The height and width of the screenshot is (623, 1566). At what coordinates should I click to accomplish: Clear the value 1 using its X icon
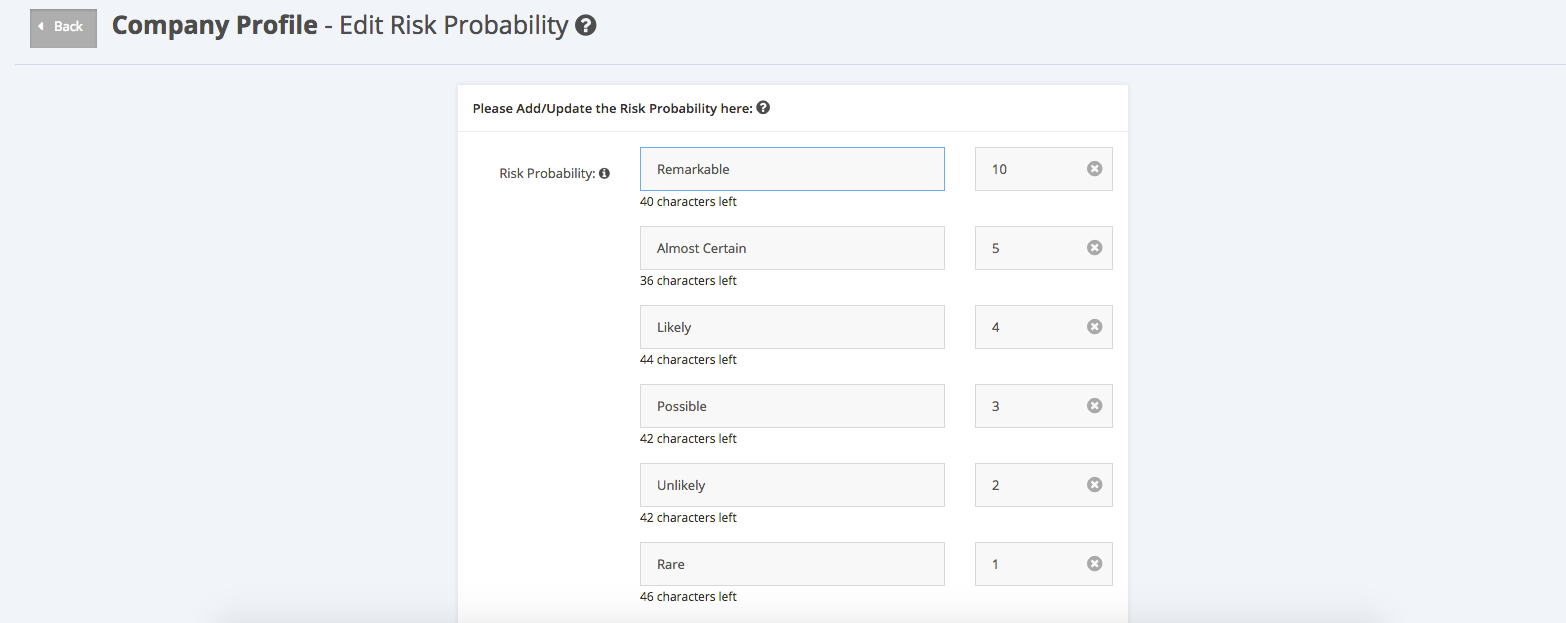1094,564
